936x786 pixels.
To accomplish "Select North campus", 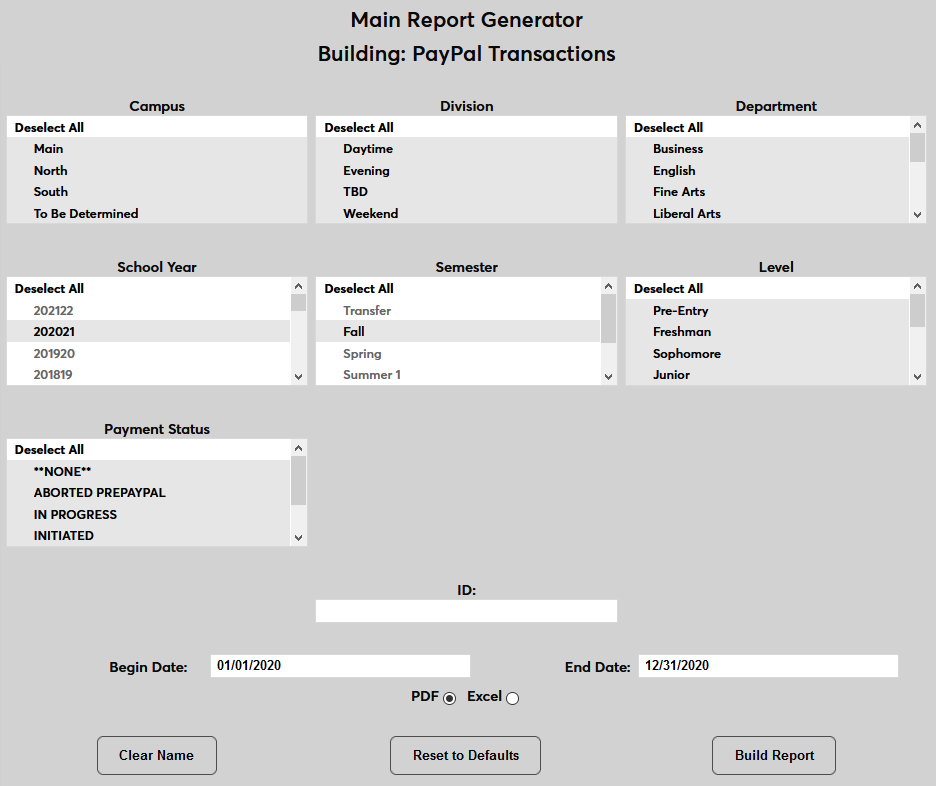I will coord(156,170).
